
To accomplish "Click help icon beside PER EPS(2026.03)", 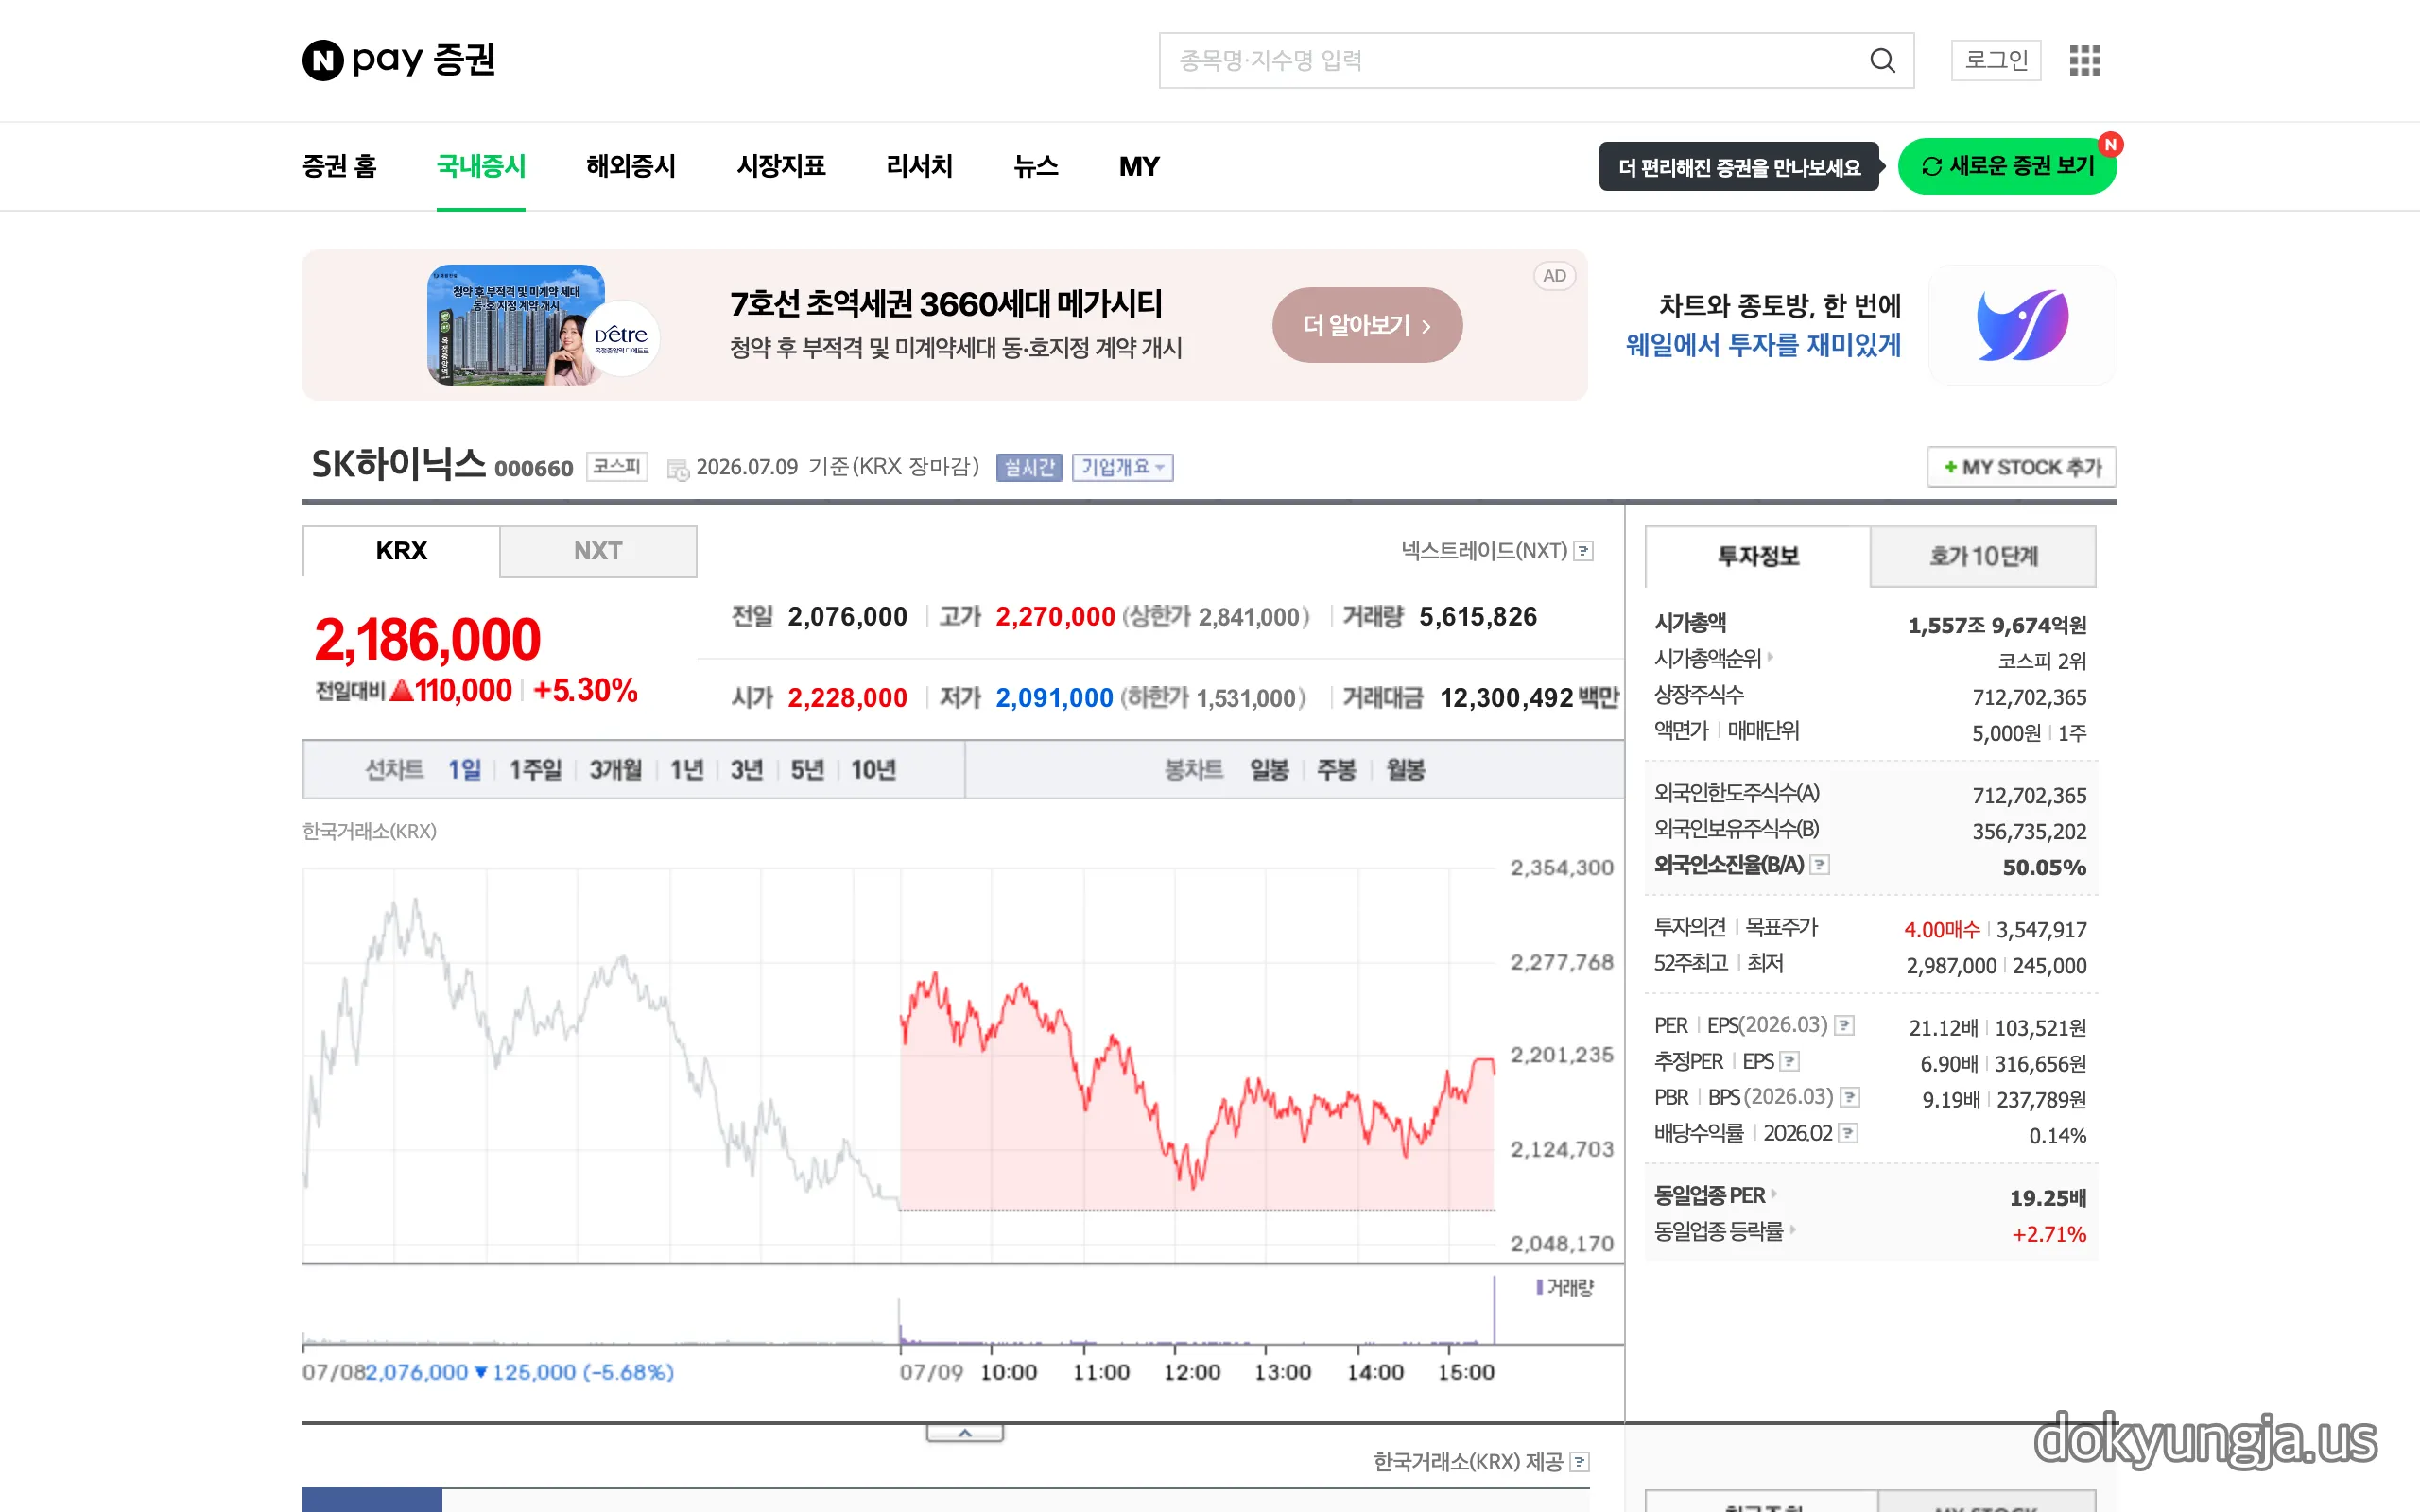I will (1845, 1026).
